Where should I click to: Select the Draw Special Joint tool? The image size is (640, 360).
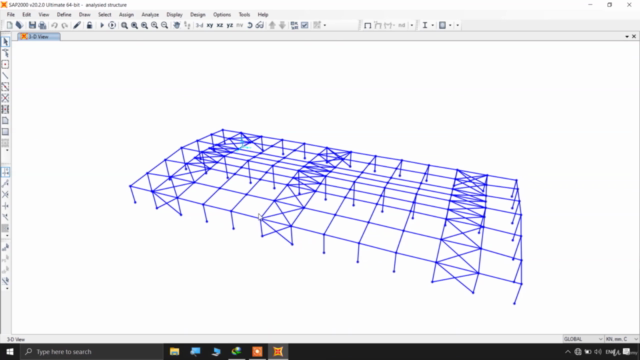(x=5, y=64)
